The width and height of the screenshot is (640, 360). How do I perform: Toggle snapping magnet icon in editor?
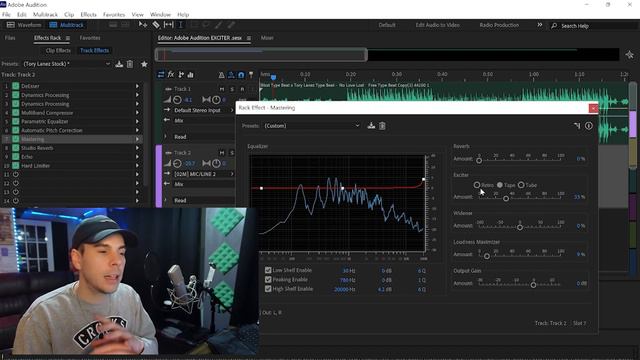click(x=241, y=75)
